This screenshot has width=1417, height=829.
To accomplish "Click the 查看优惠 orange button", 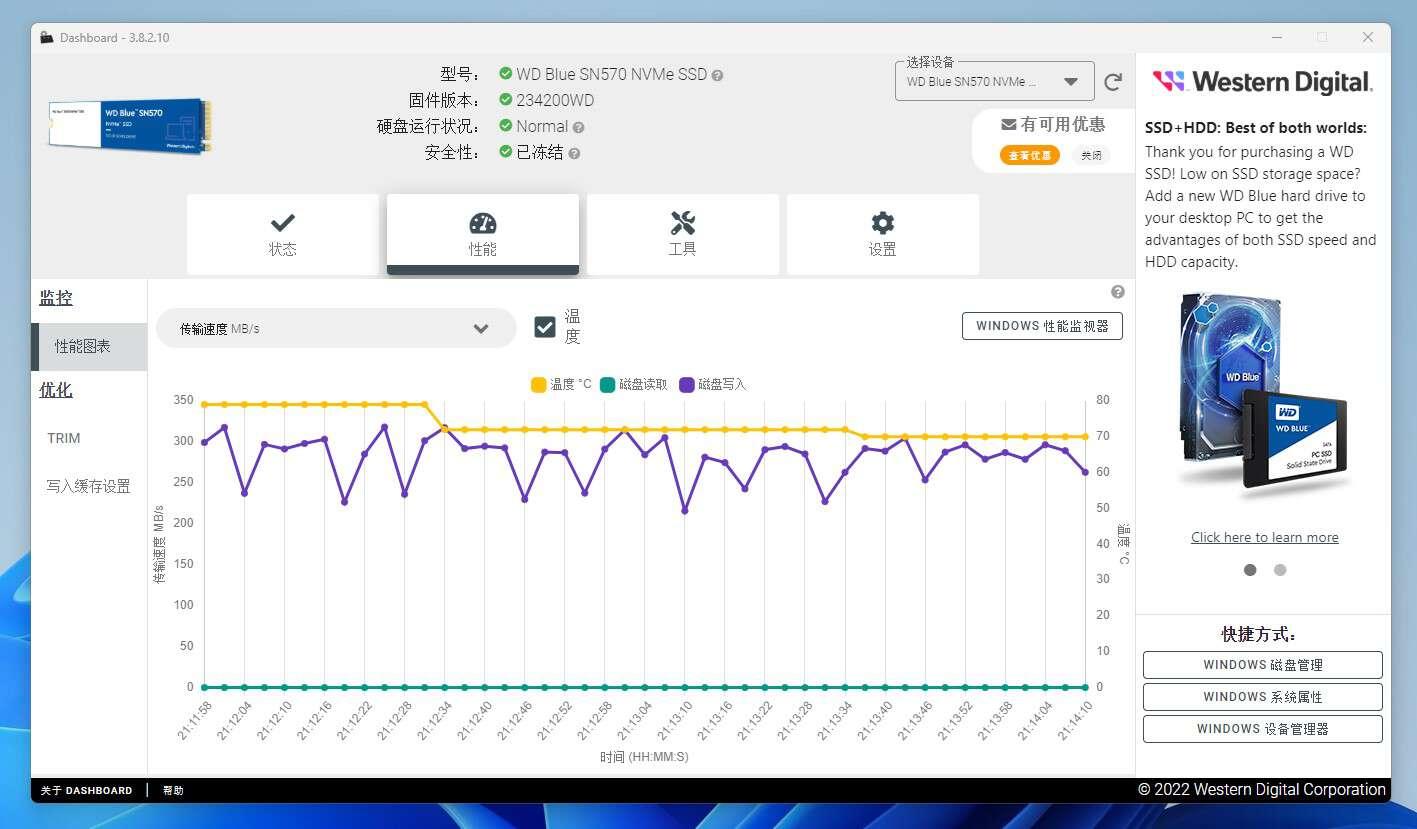I will tap(1029, 155).
